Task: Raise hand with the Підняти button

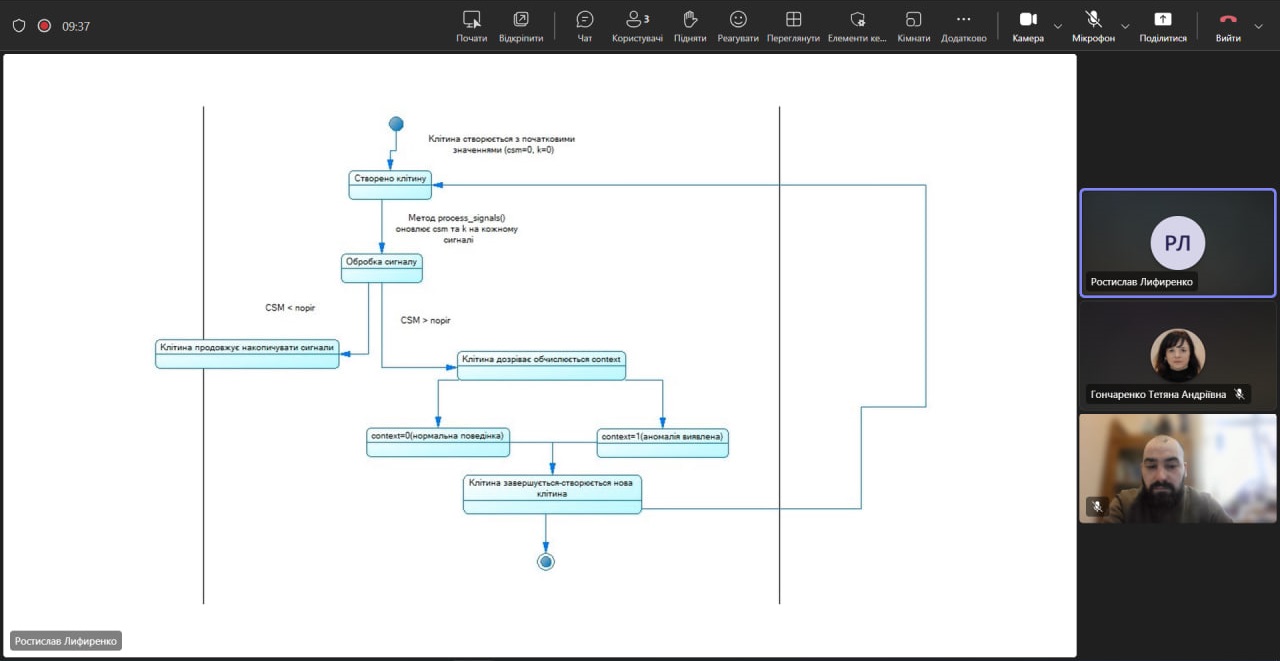Action: tap(690, 26)
